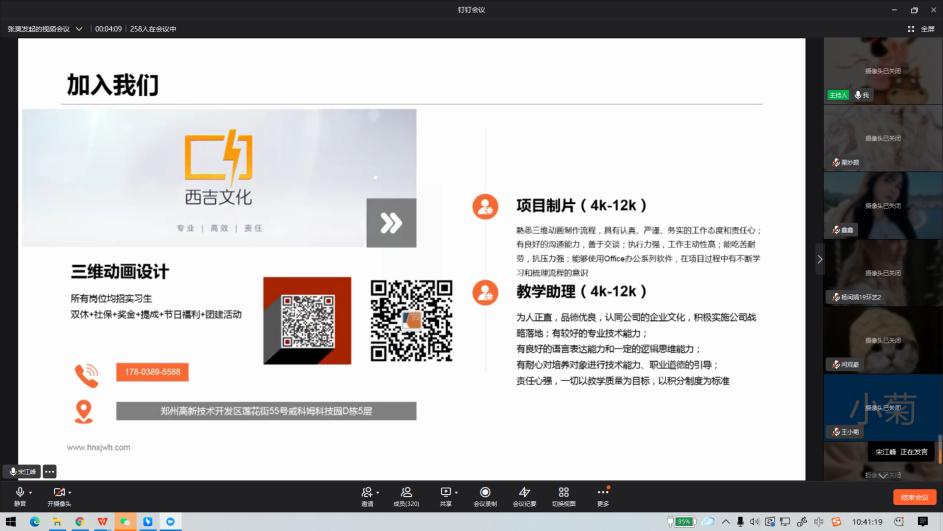The width and height of the screenshot is (943, 531).
Task: Open the members list (成员)
Action: 406,492
